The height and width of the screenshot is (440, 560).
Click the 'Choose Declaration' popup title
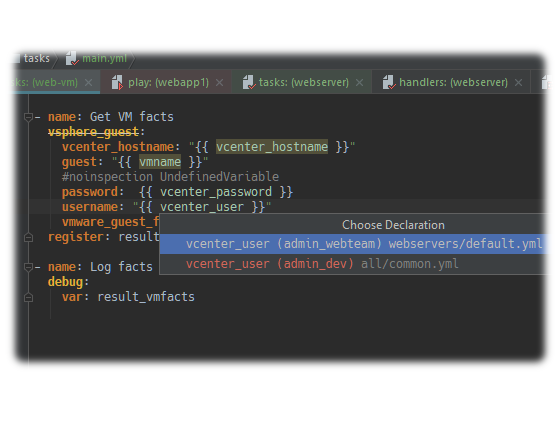(393, 225)
